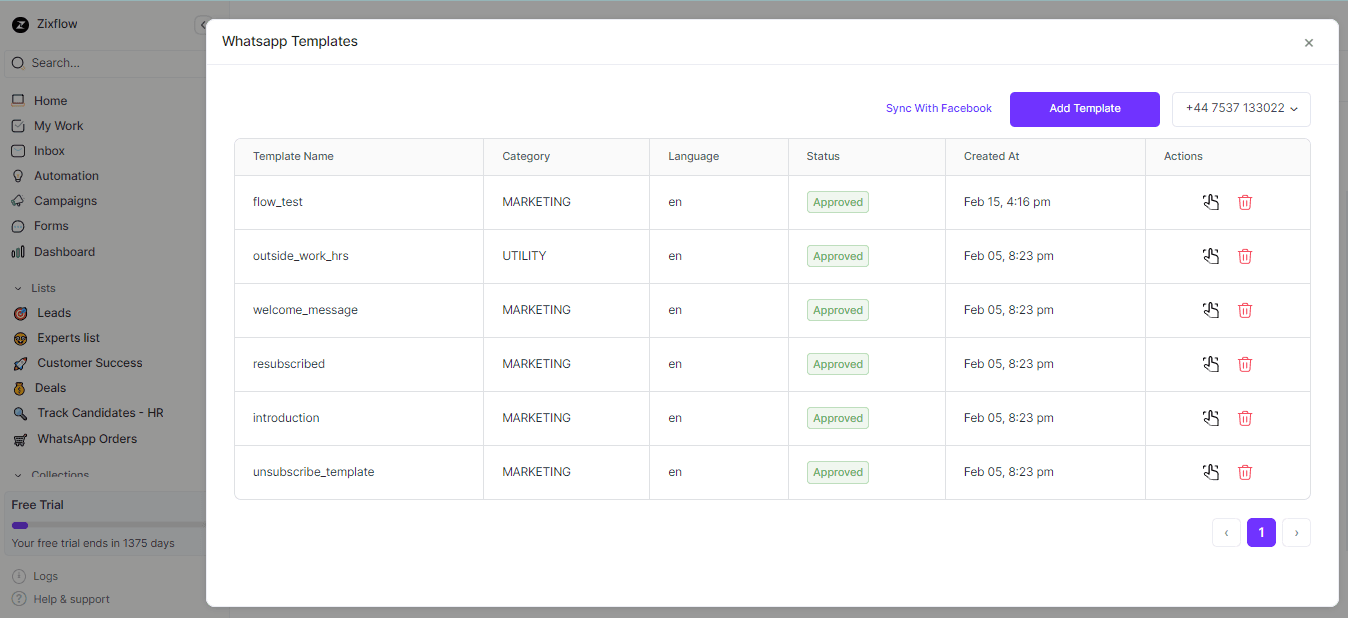This screenshot has width=1348, height=618.
Task: Click the preview icon for flow_test template
Action: coord(1211,202)
